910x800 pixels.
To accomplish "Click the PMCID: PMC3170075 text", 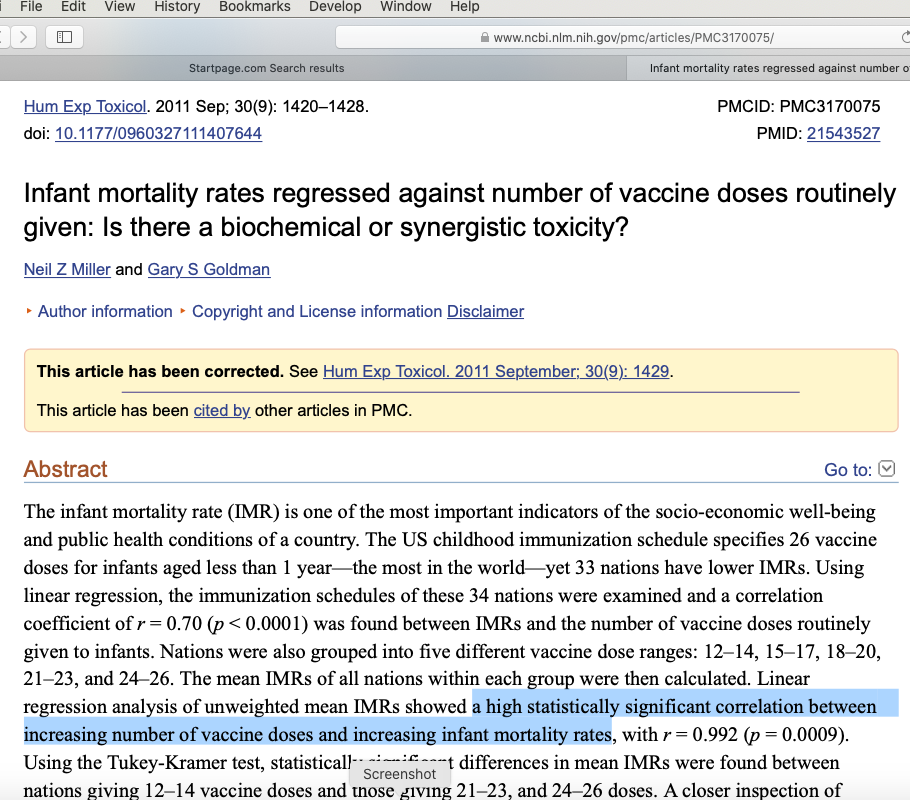I will [x=799, y=107].
